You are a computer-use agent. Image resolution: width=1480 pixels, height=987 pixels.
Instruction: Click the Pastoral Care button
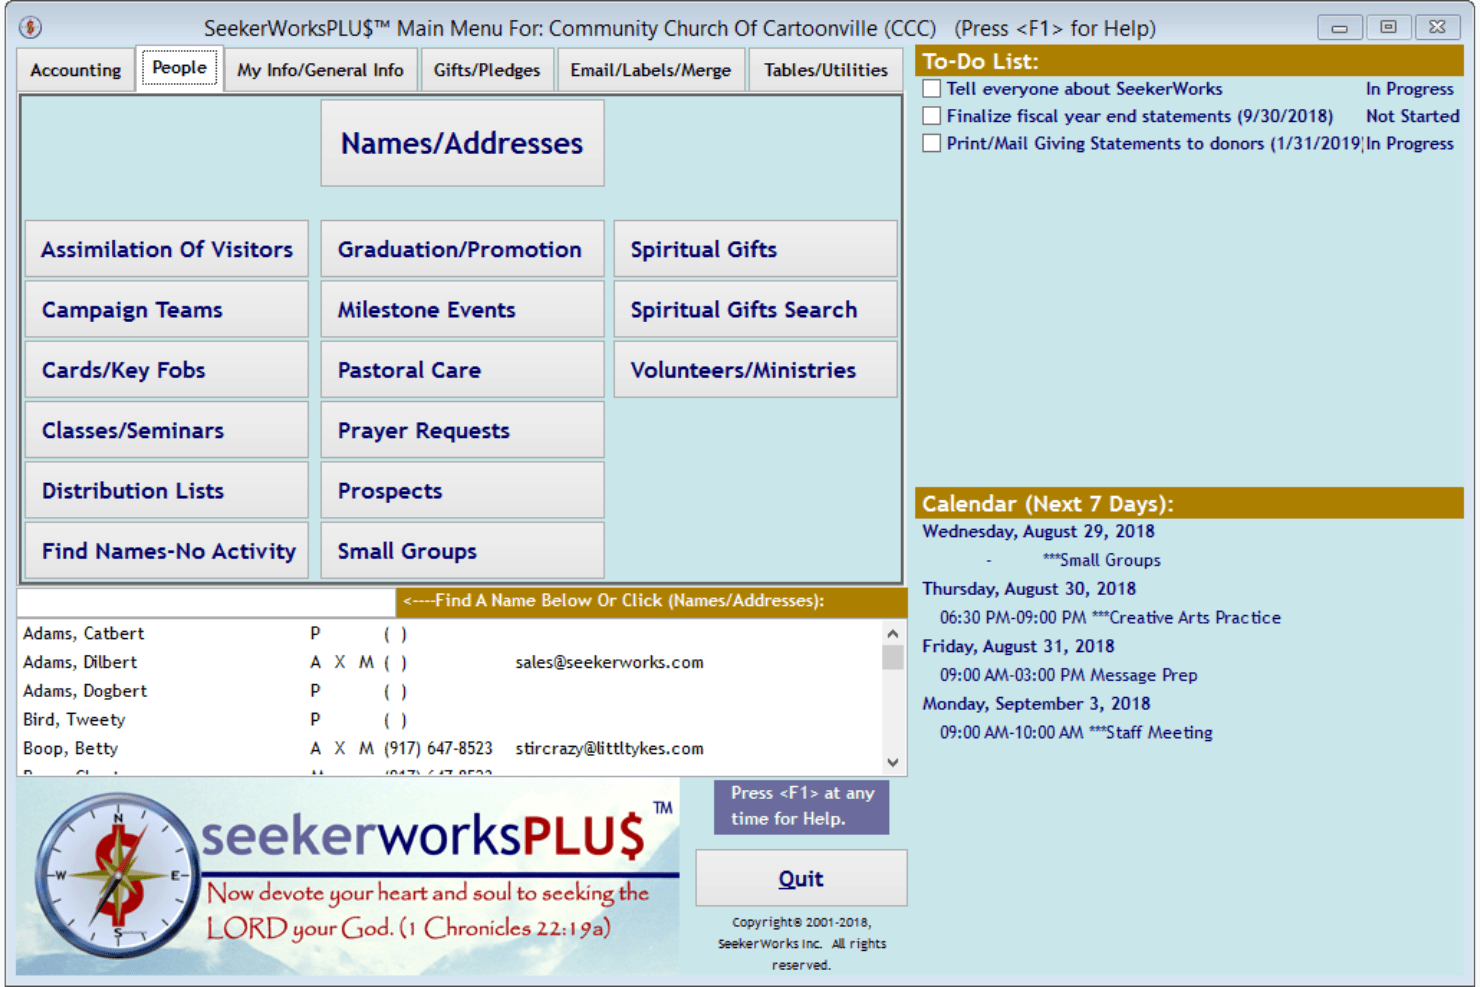[x=462, y=370]
